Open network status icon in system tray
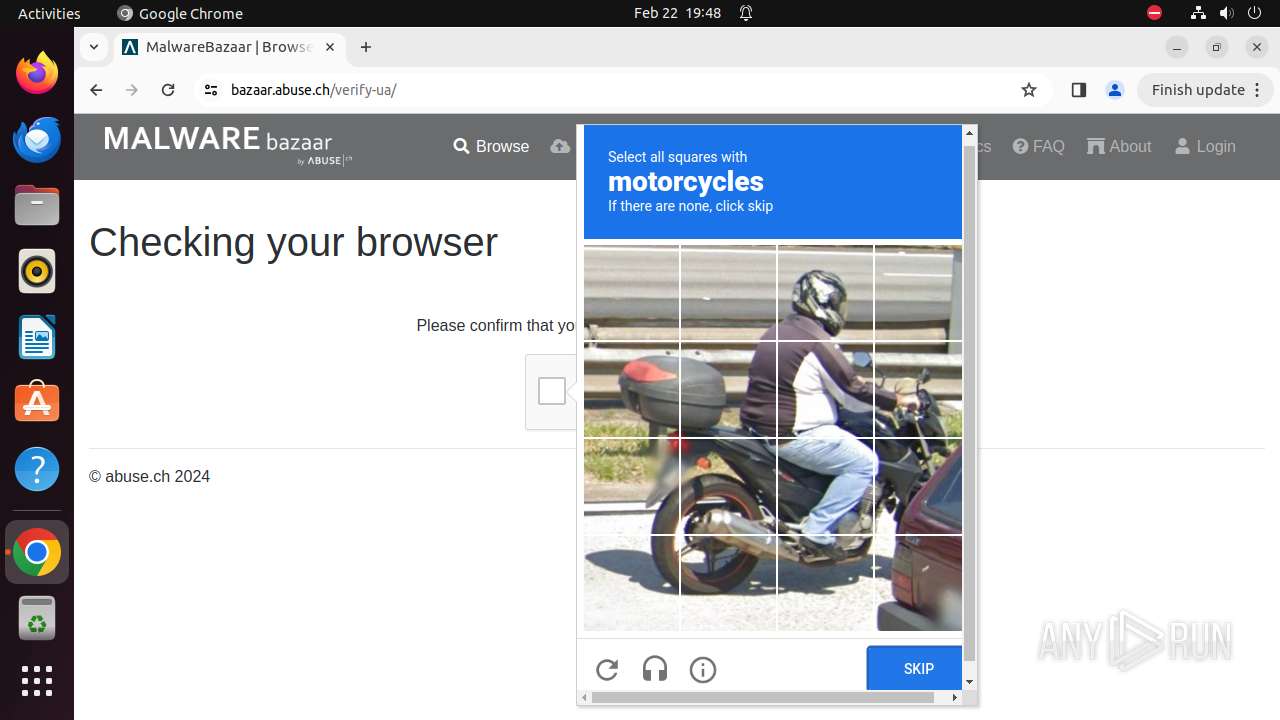Viewport: 1280px width, 720px height. pos(1198,13)
